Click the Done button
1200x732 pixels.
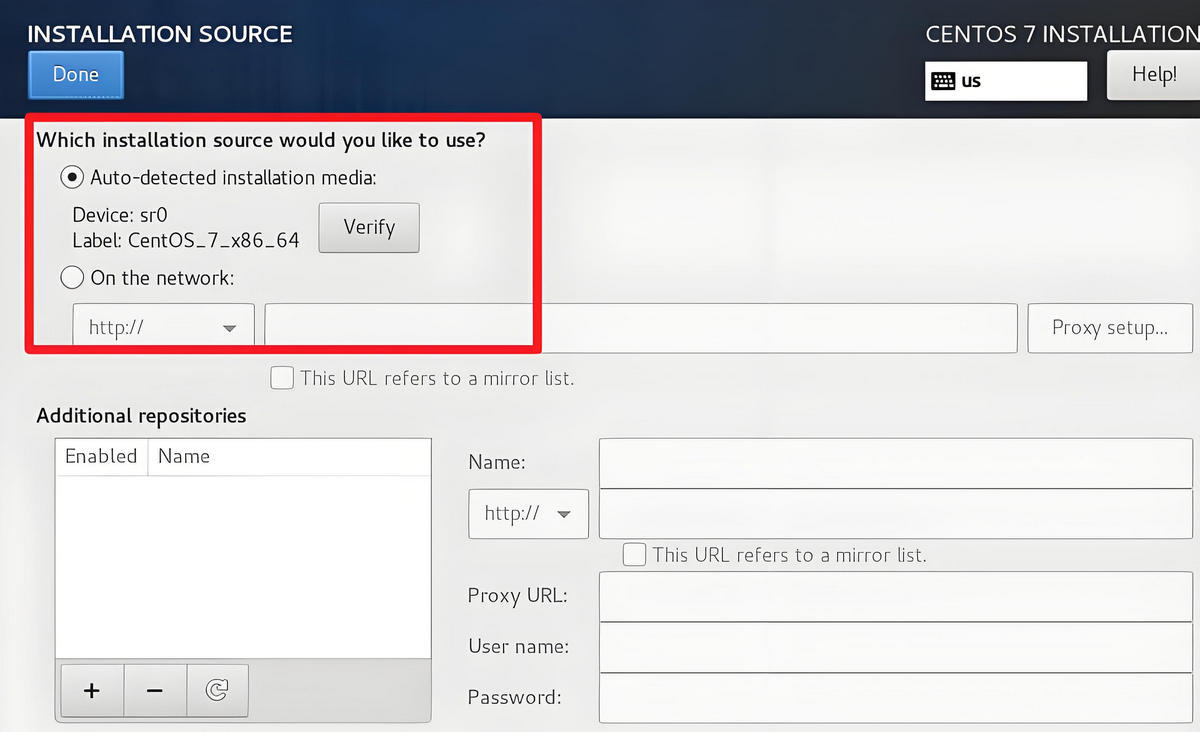(x=76, y=75)
